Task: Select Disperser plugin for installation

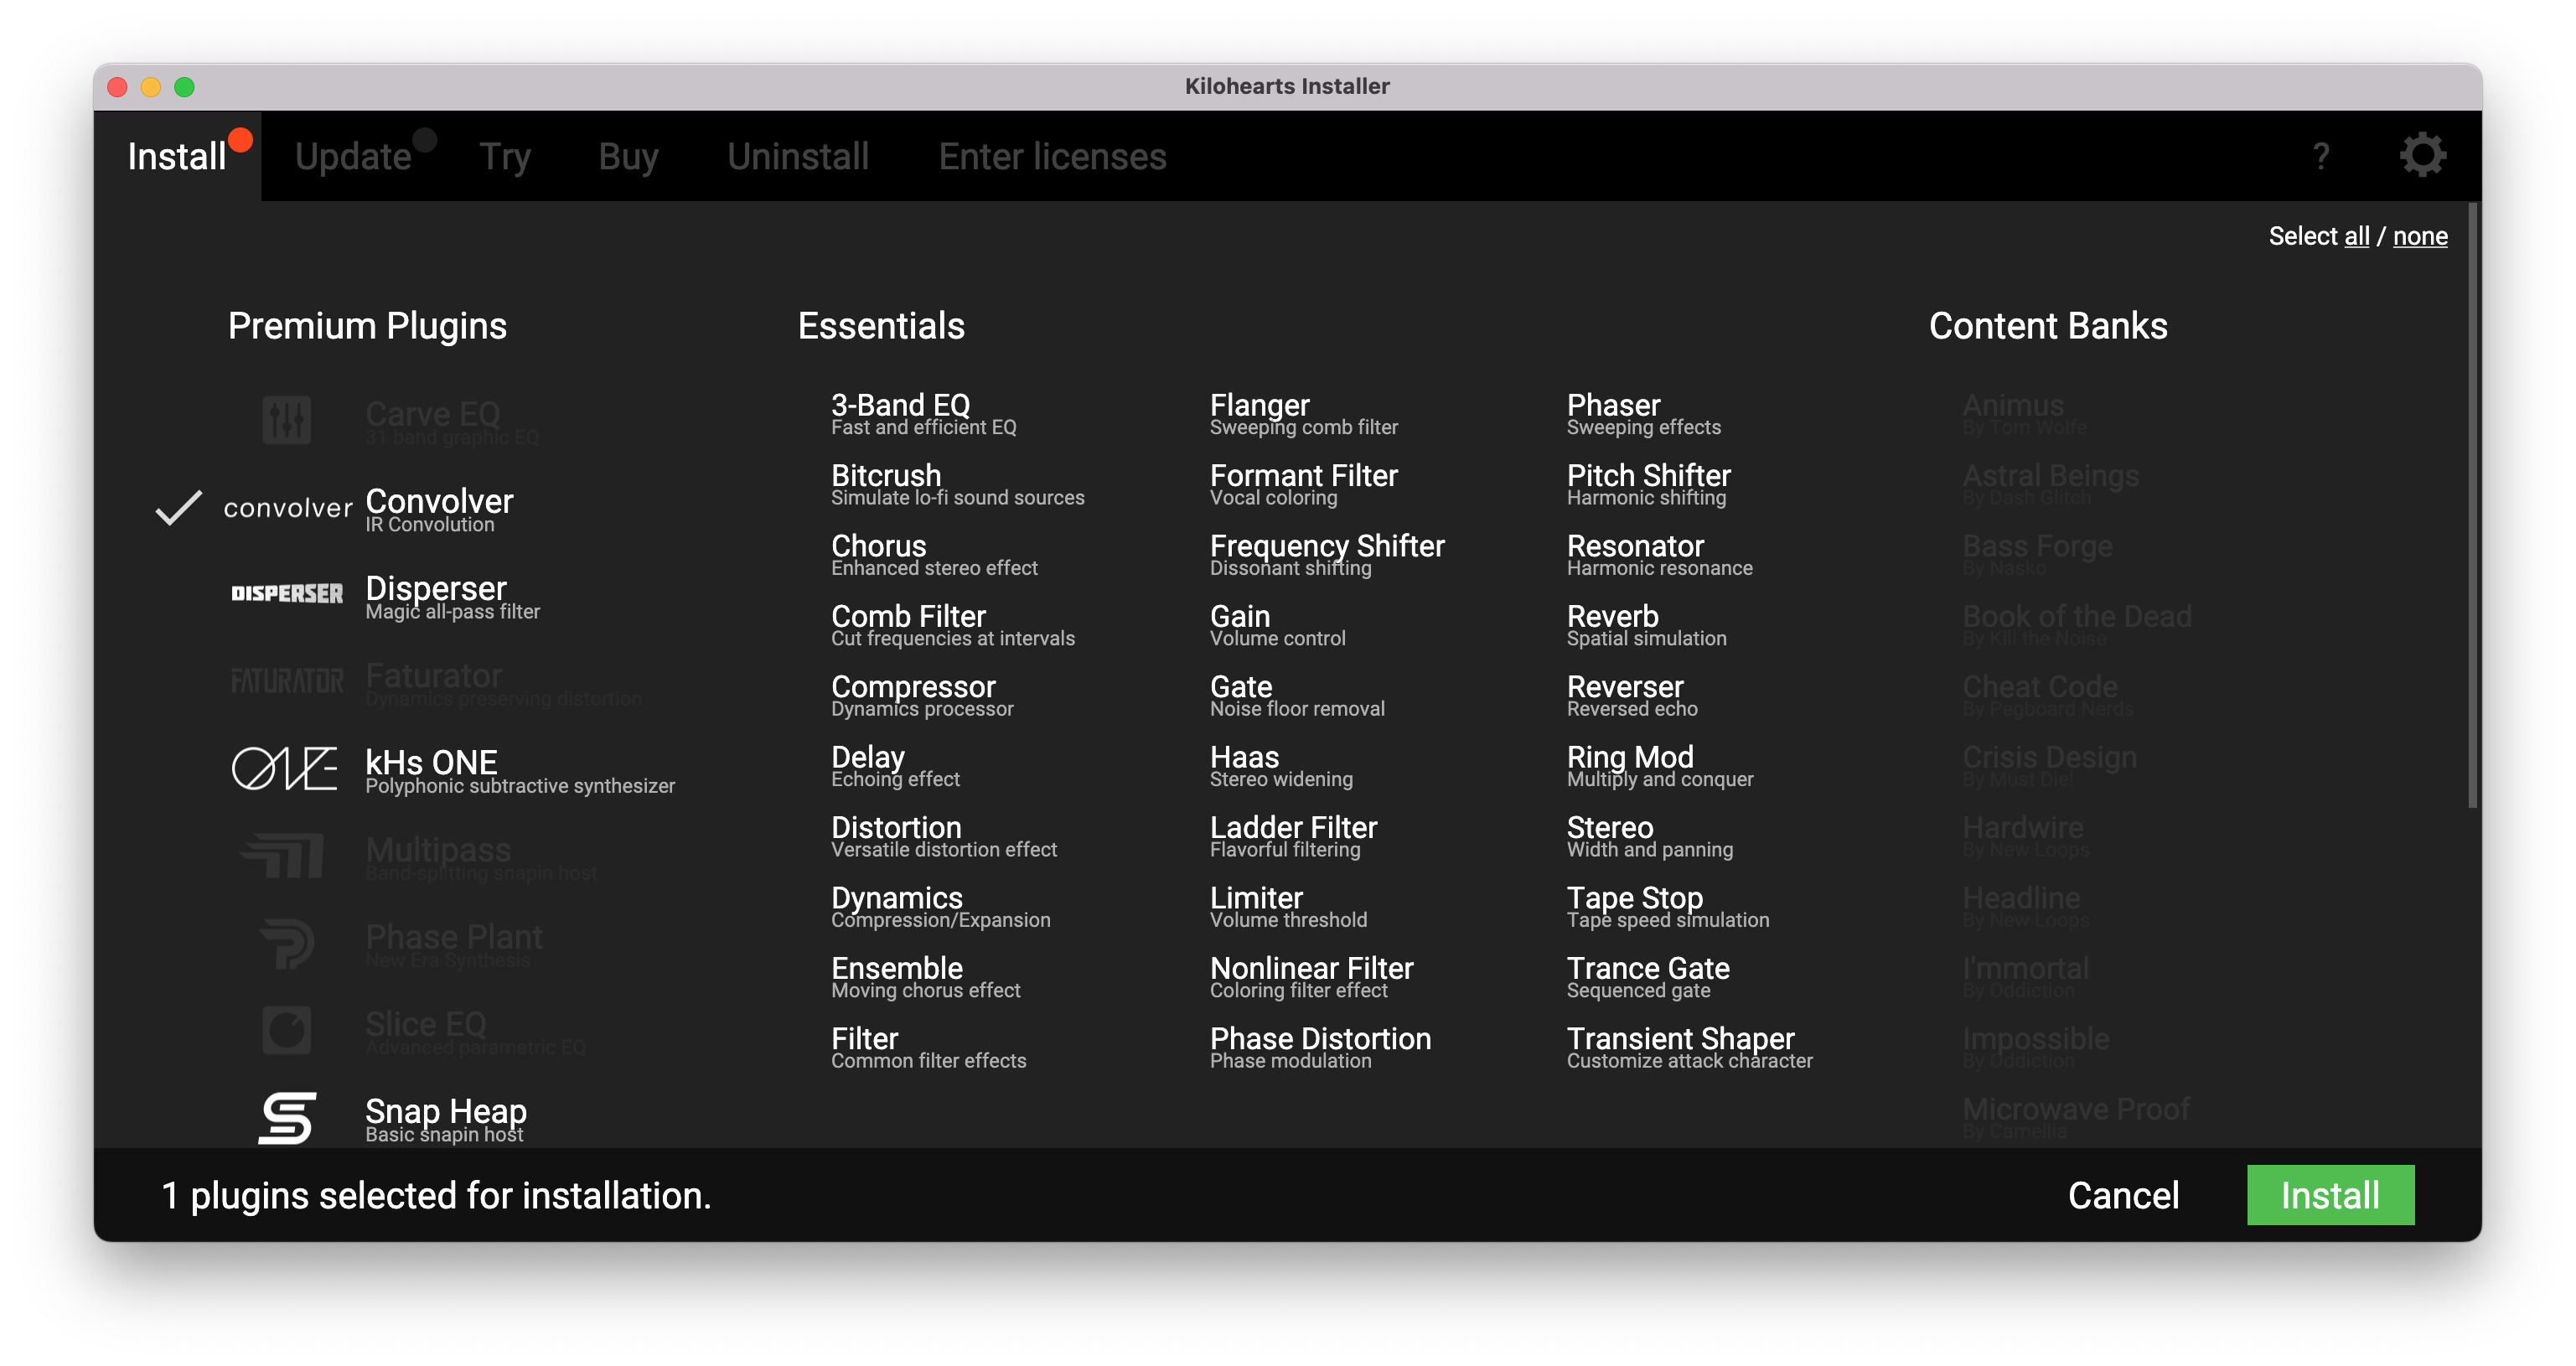Action: point(436,589)
